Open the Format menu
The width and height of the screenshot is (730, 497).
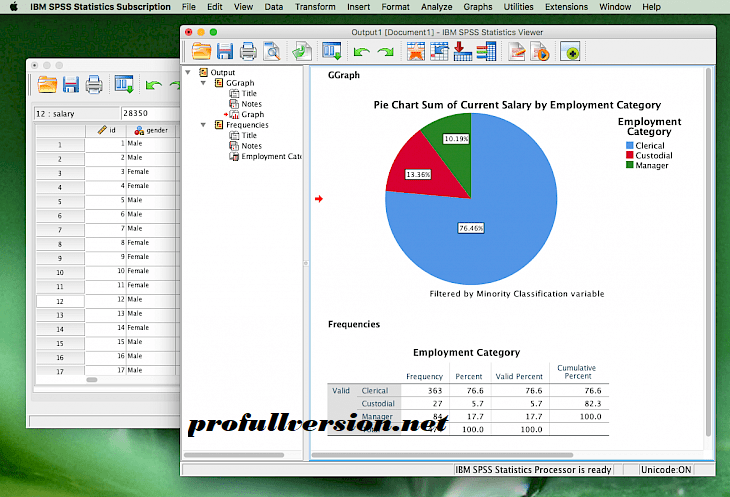coord(396,7)
